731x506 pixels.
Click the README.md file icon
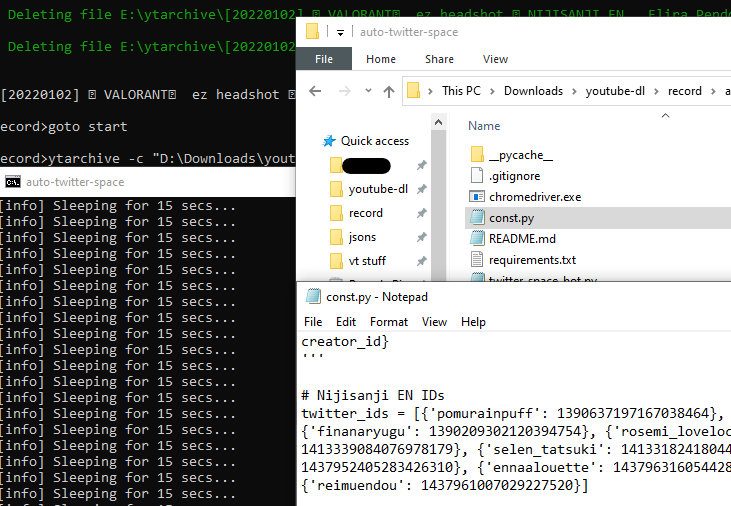pos(477,238)
